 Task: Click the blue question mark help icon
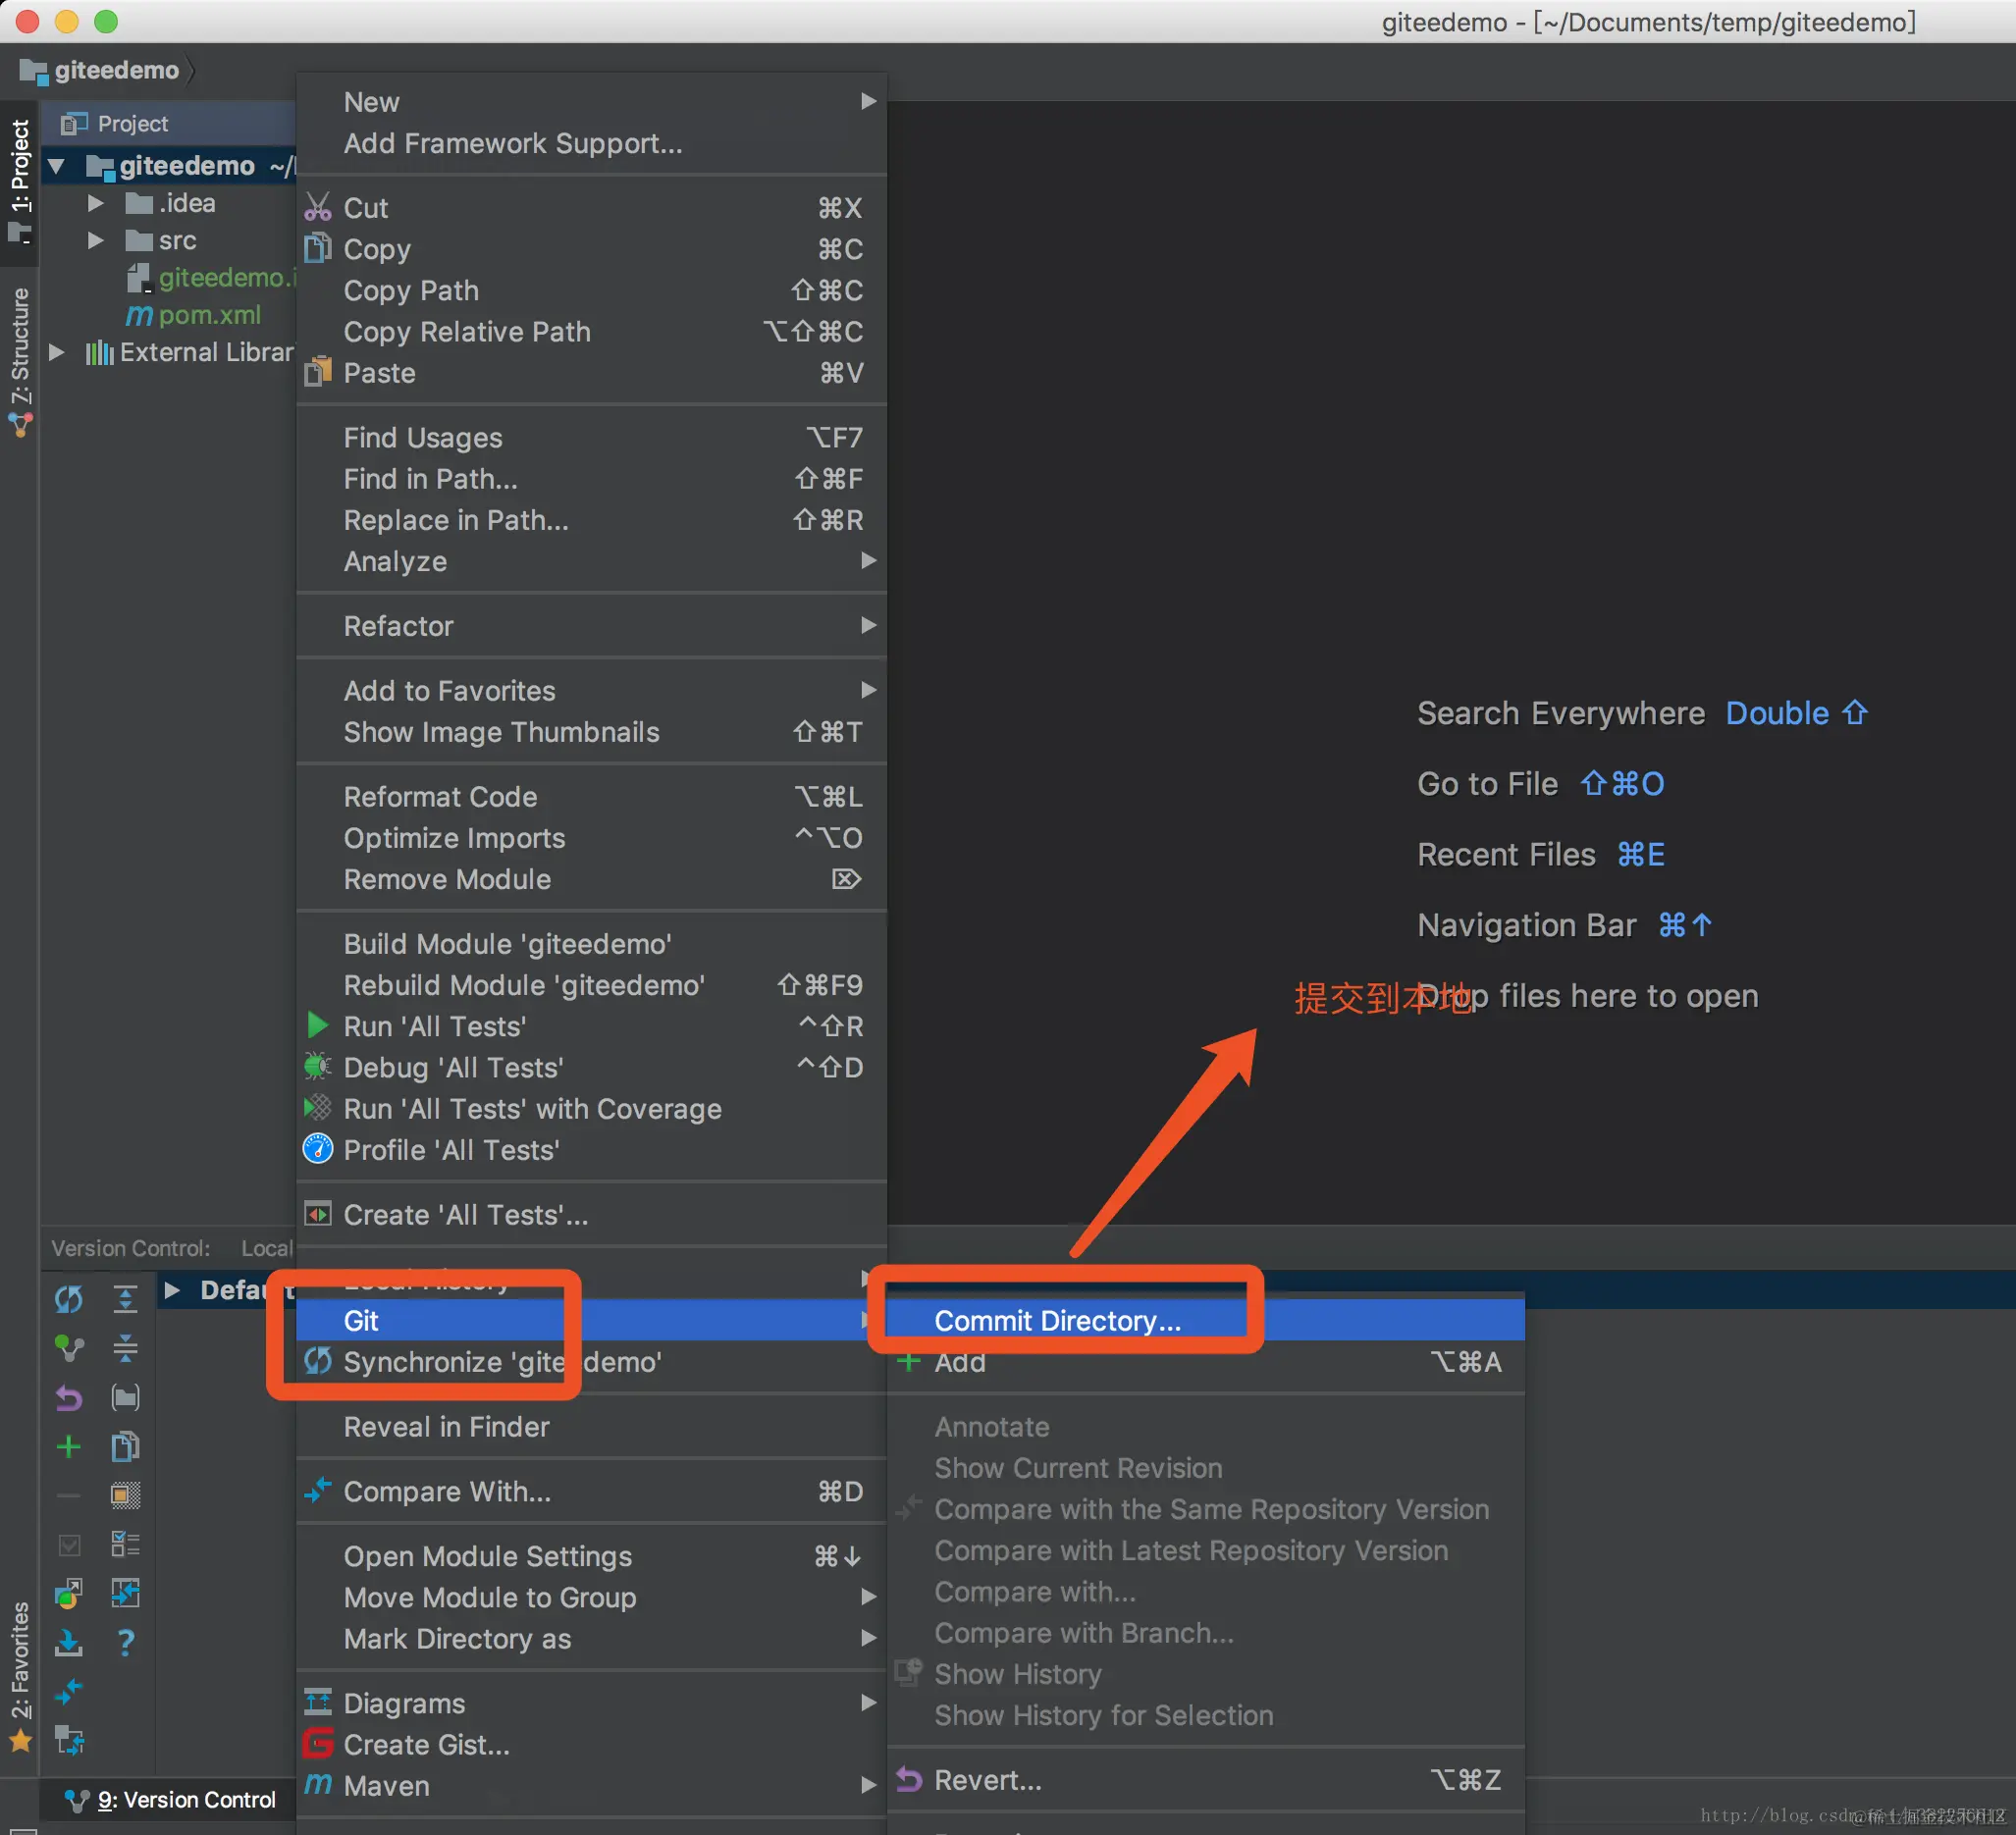pos(125,1642)
